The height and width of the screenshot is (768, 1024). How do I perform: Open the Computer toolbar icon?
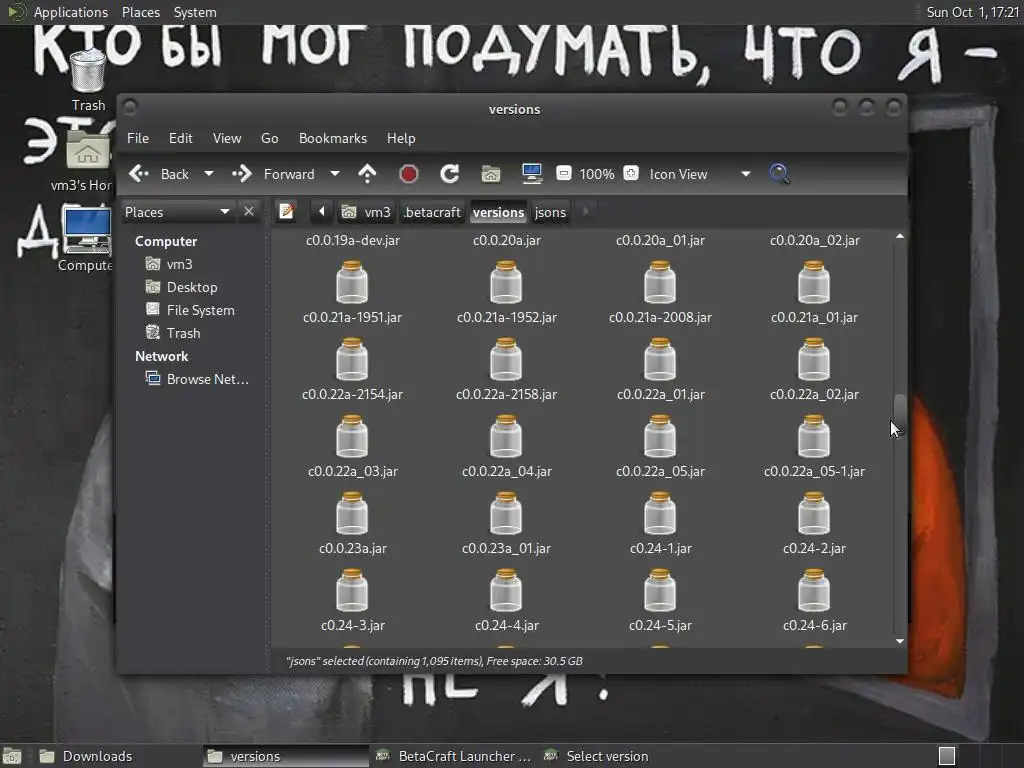[x=532, y=174]
